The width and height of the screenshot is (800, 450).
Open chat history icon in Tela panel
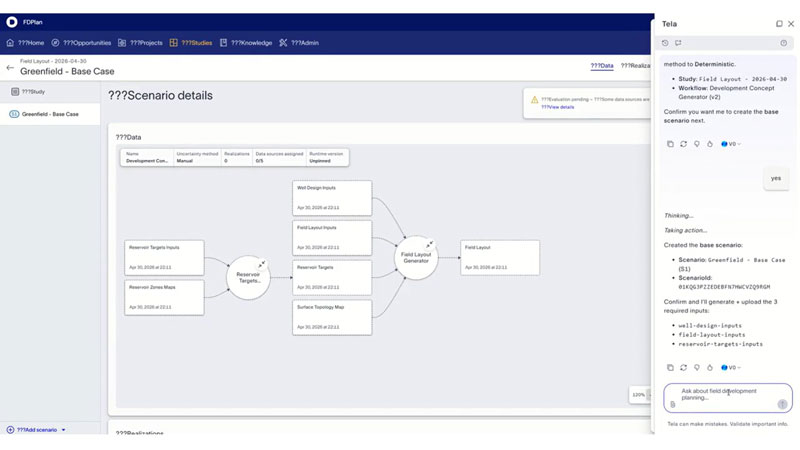point(665,43)
